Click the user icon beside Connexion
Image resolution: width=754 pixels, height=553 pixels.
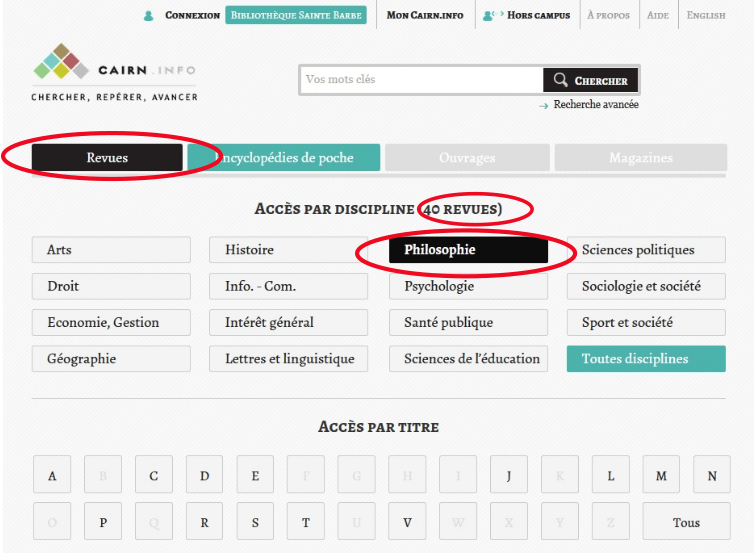(149, 16)
